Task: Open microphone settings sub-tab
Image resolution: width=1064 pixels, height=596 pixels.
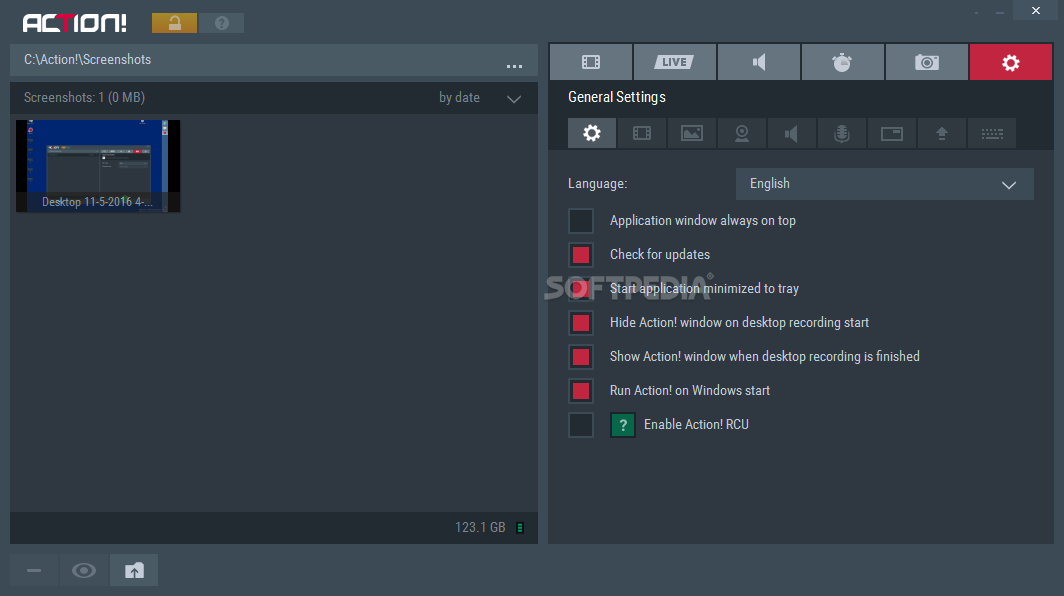Action: click(x=842, y=133)
